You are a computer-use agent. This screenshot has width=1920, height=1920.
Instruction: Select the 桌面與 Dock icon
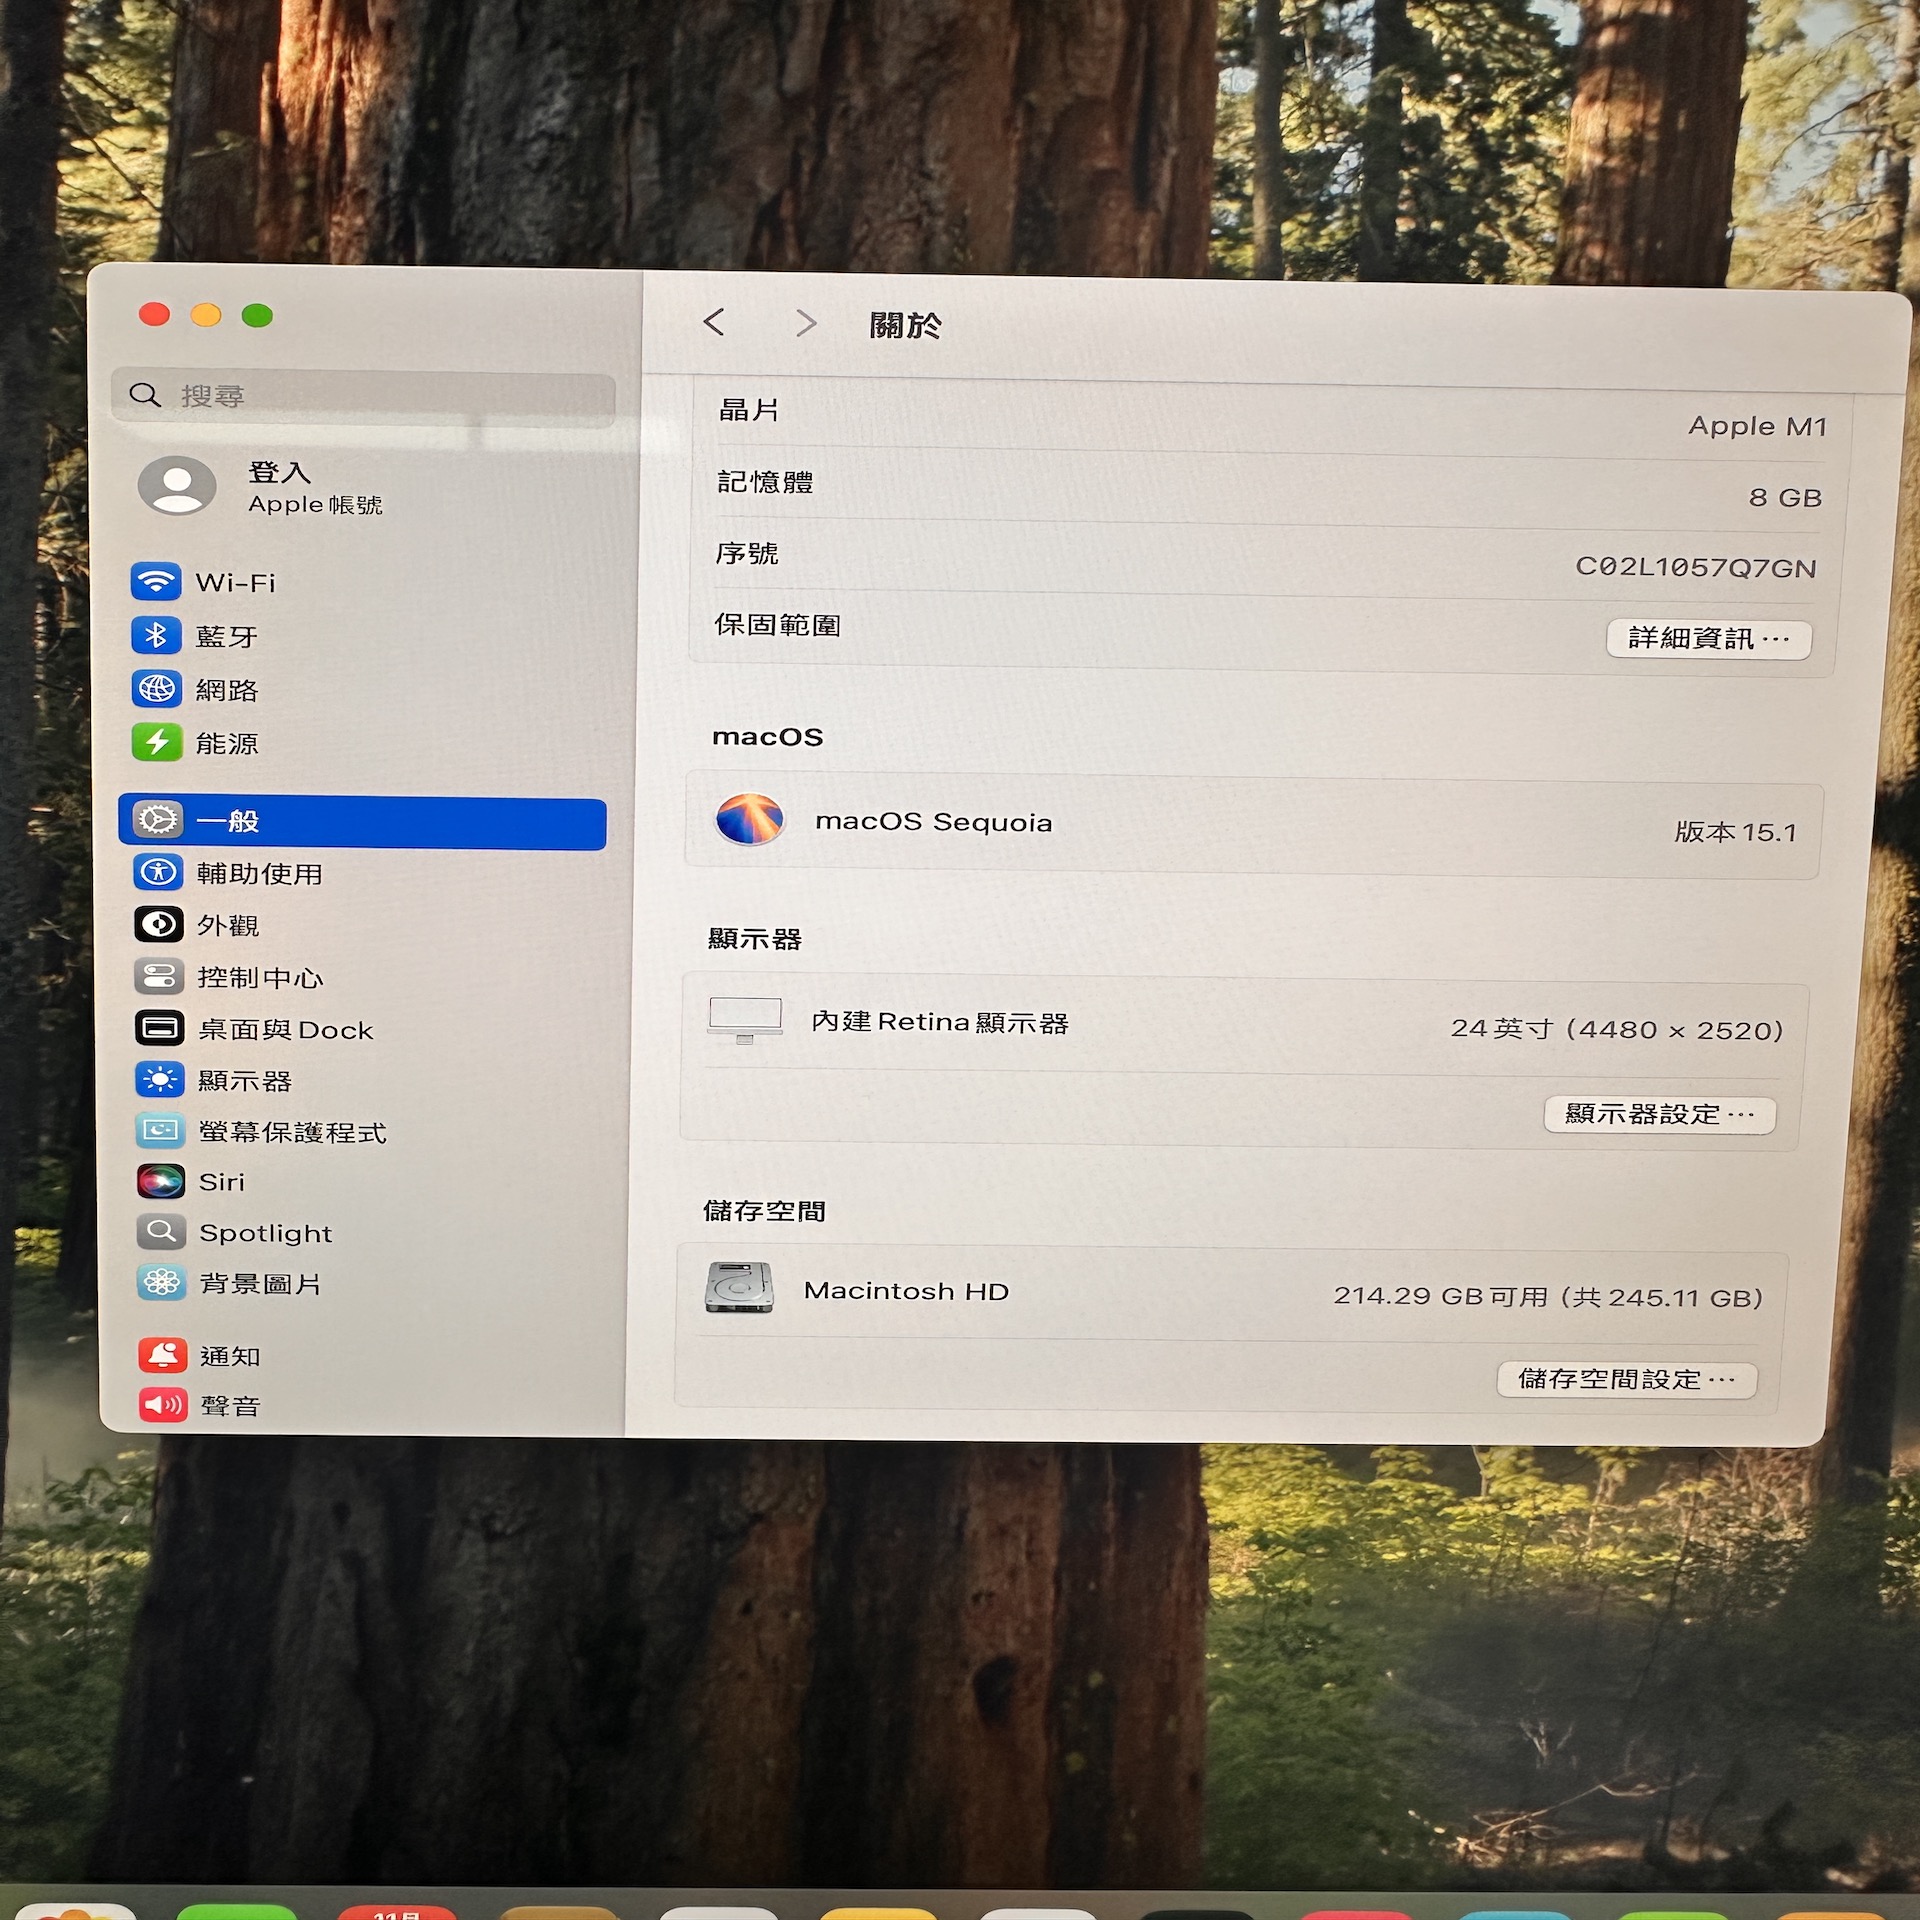(x=160, y=1028)
